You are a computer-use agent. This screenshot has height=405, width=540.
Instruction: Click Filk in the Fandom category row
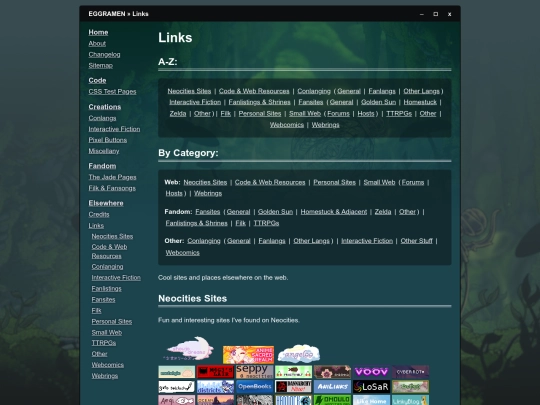tap(240, 223)
